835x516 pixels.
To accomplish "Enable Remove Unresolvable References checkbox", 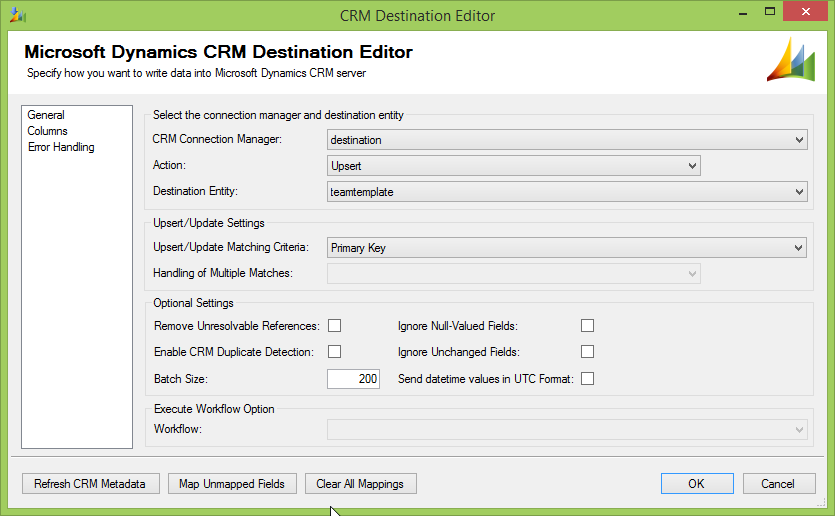I will pyautogui.click(x=334, y=325).
